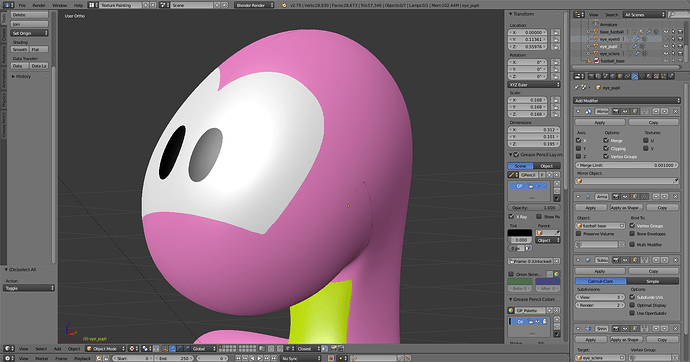
Task: Toggle Mirror modifier X axis checkbox
Action: pos(579,140)
